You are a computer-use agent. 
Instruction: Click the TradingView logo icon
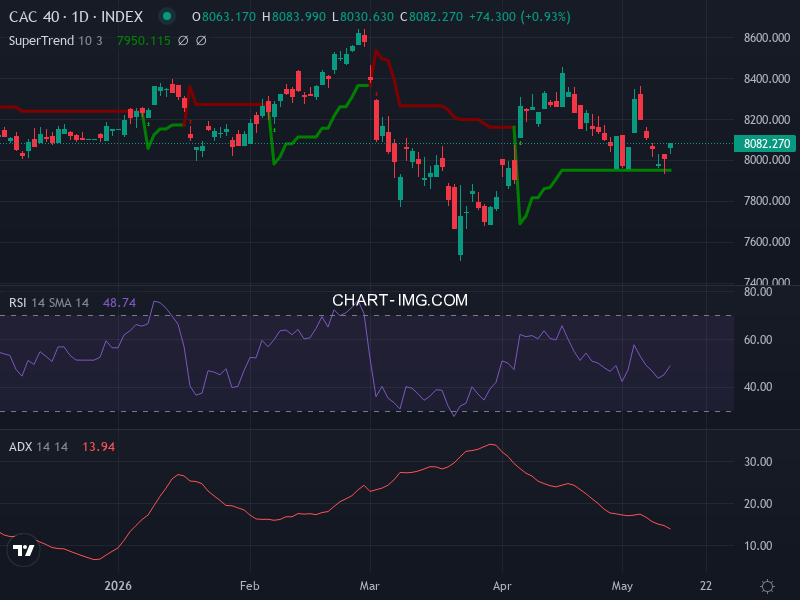(x=23, y=550)
